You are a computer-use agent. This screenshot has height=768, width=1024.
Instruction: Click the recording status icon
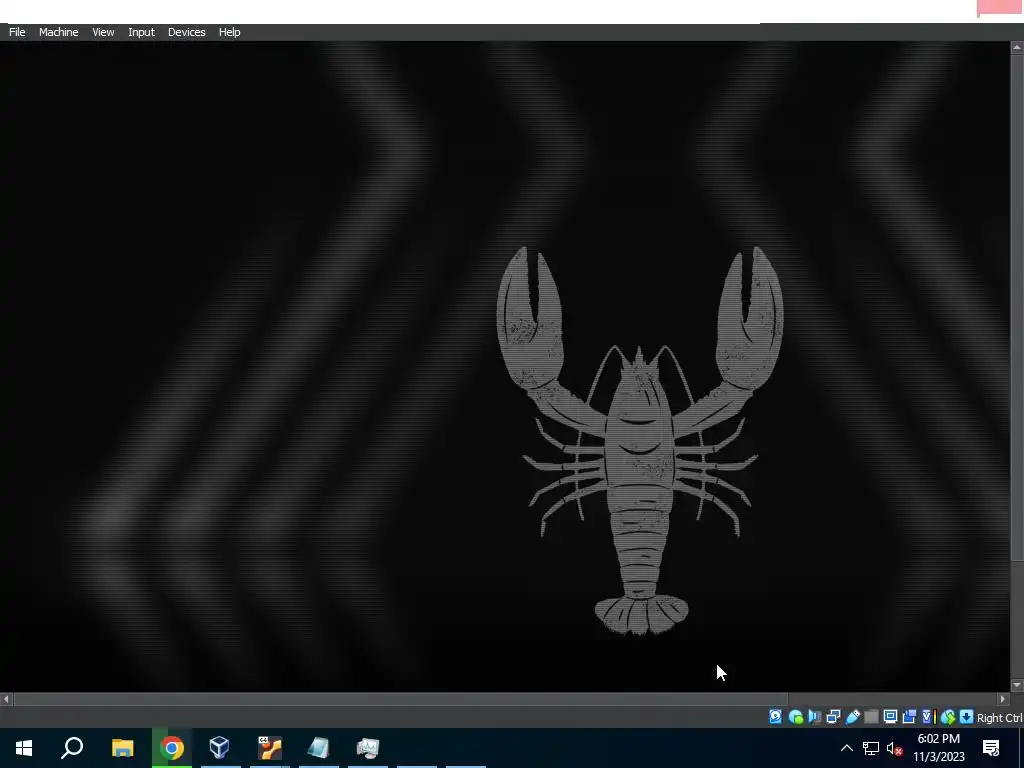coord(908,717)
